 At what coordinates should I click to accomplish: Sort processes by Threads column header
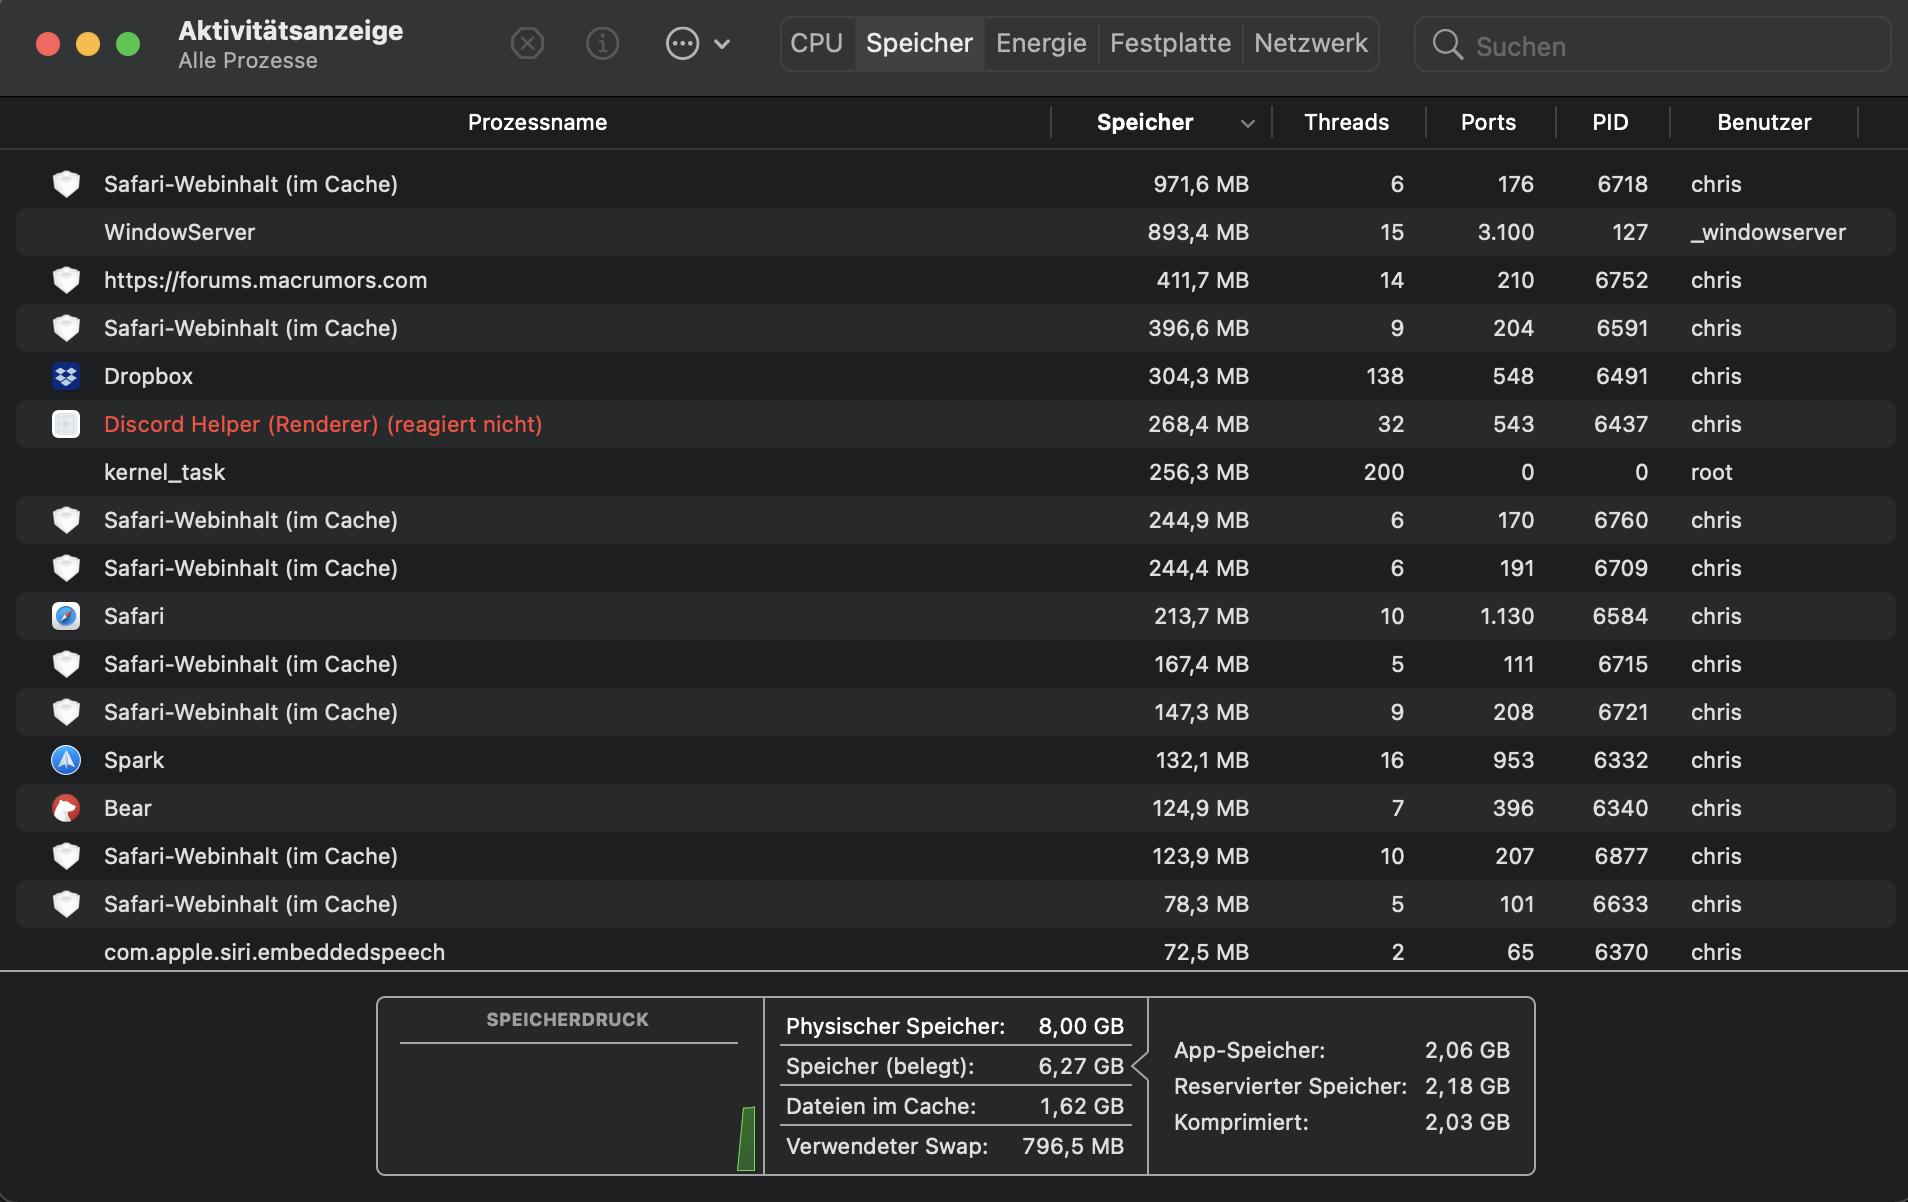pos(1346,122)
